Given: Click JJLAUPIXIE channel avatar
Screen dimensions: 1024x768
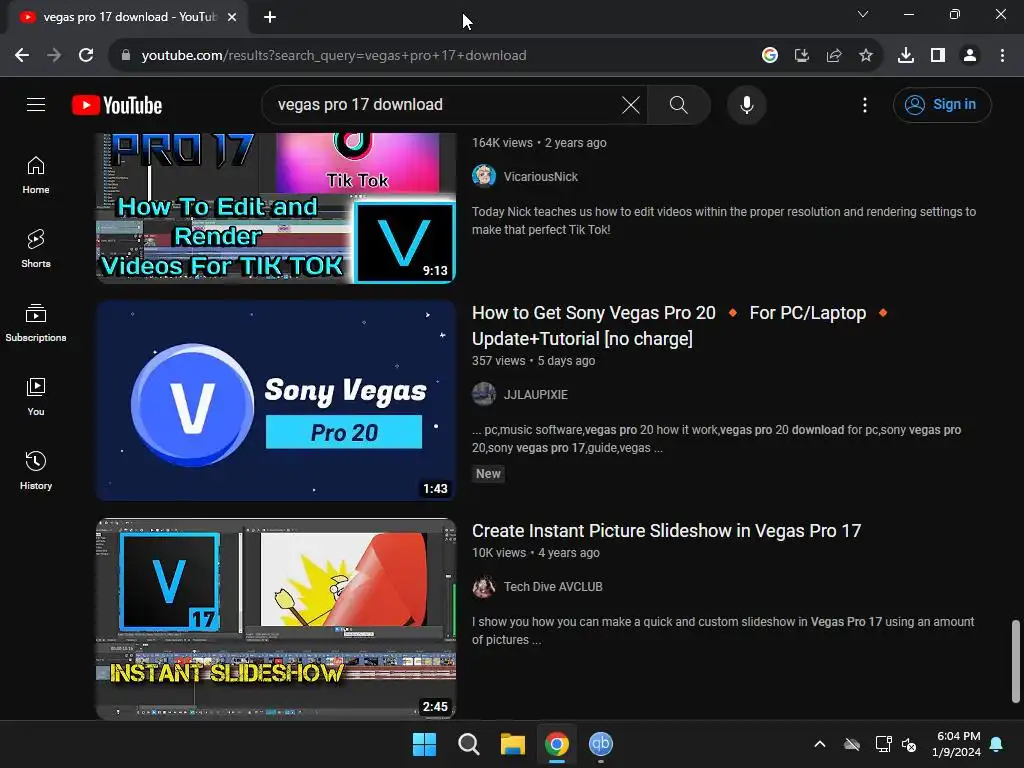Looking at the screenshot, I should [x=484, y=394].
